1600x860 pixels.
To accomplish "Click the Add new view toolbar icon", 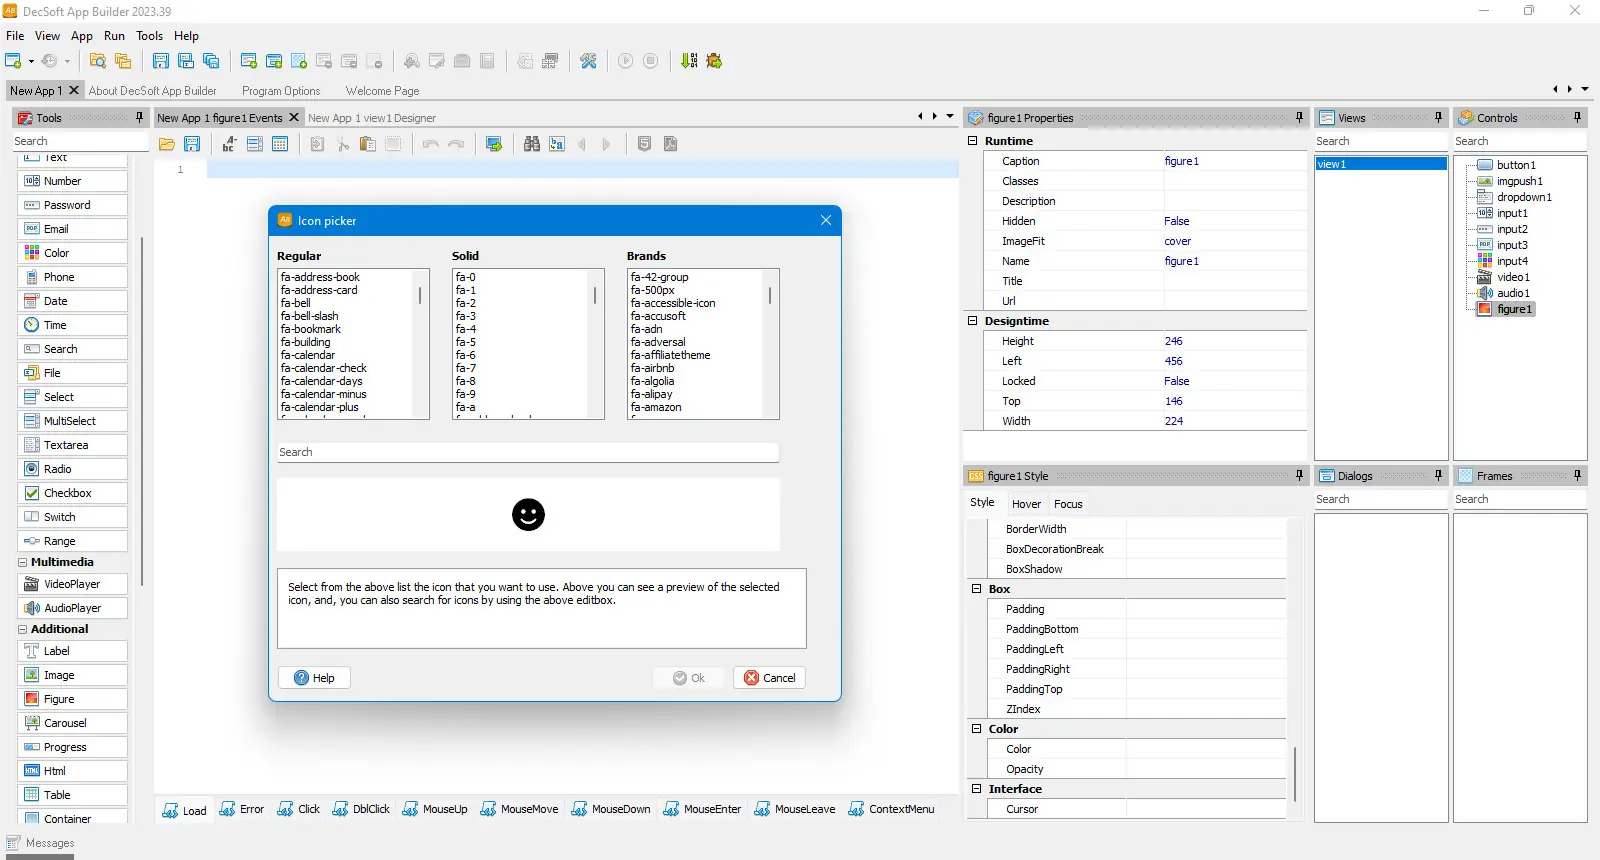I will [249, 61].
